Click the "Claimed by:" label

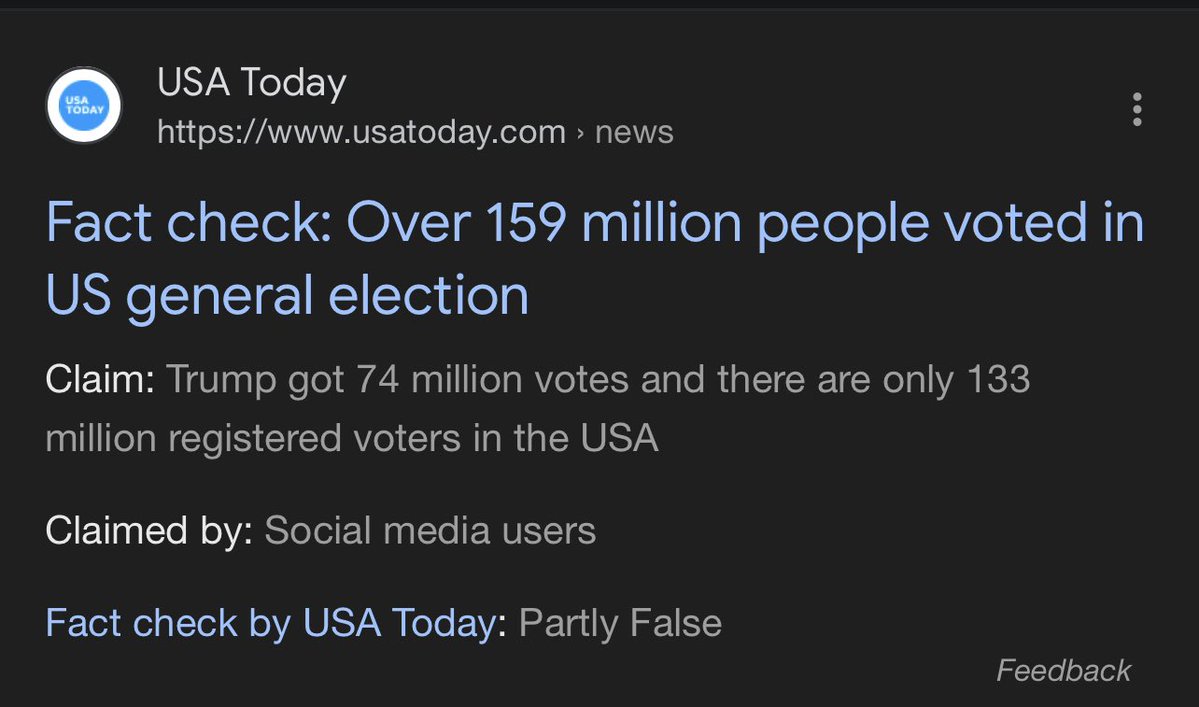[x=148, y=530]
